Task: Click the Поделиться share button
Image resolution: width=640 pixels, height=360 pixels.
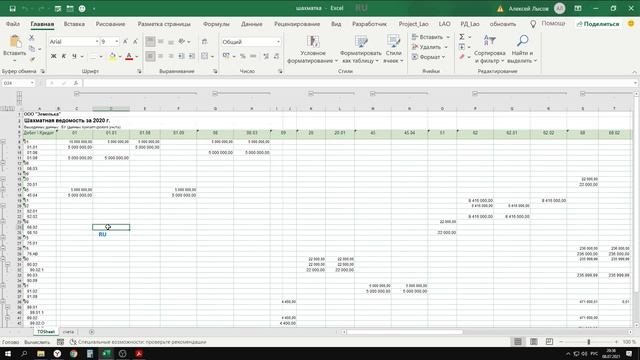Action: [598, 24]
